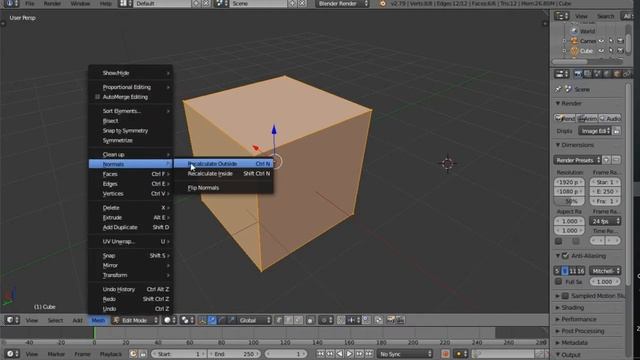Image resolution: width=640 pixels, height=360 pixels.
Task: Select the rotate manipulator icon
Action: (x=222, y=320)
